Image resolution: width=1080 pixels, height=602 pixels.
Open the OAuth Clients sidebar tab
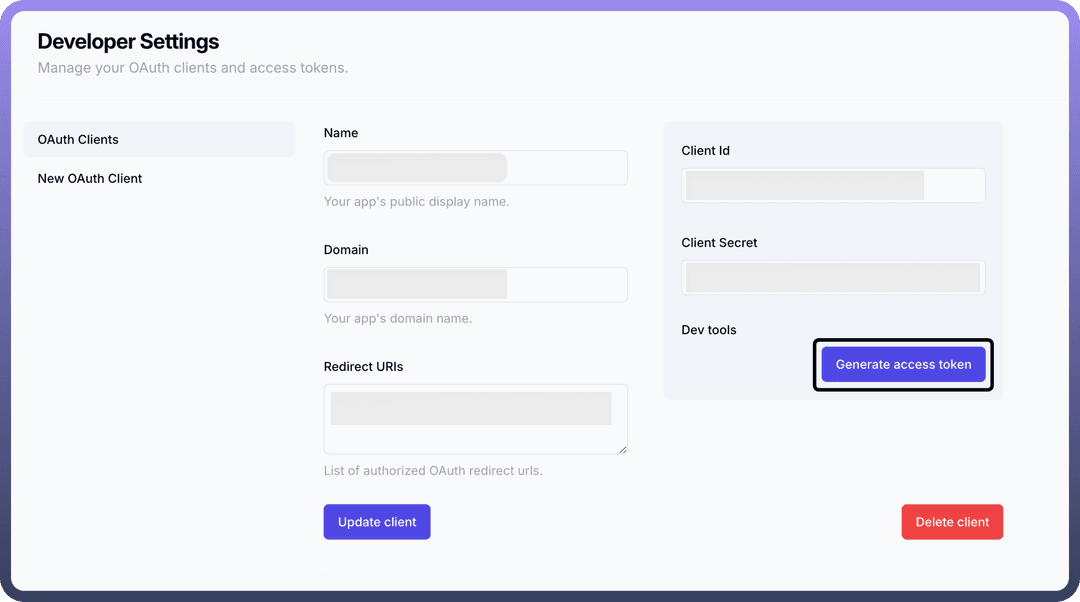(78, 139)
